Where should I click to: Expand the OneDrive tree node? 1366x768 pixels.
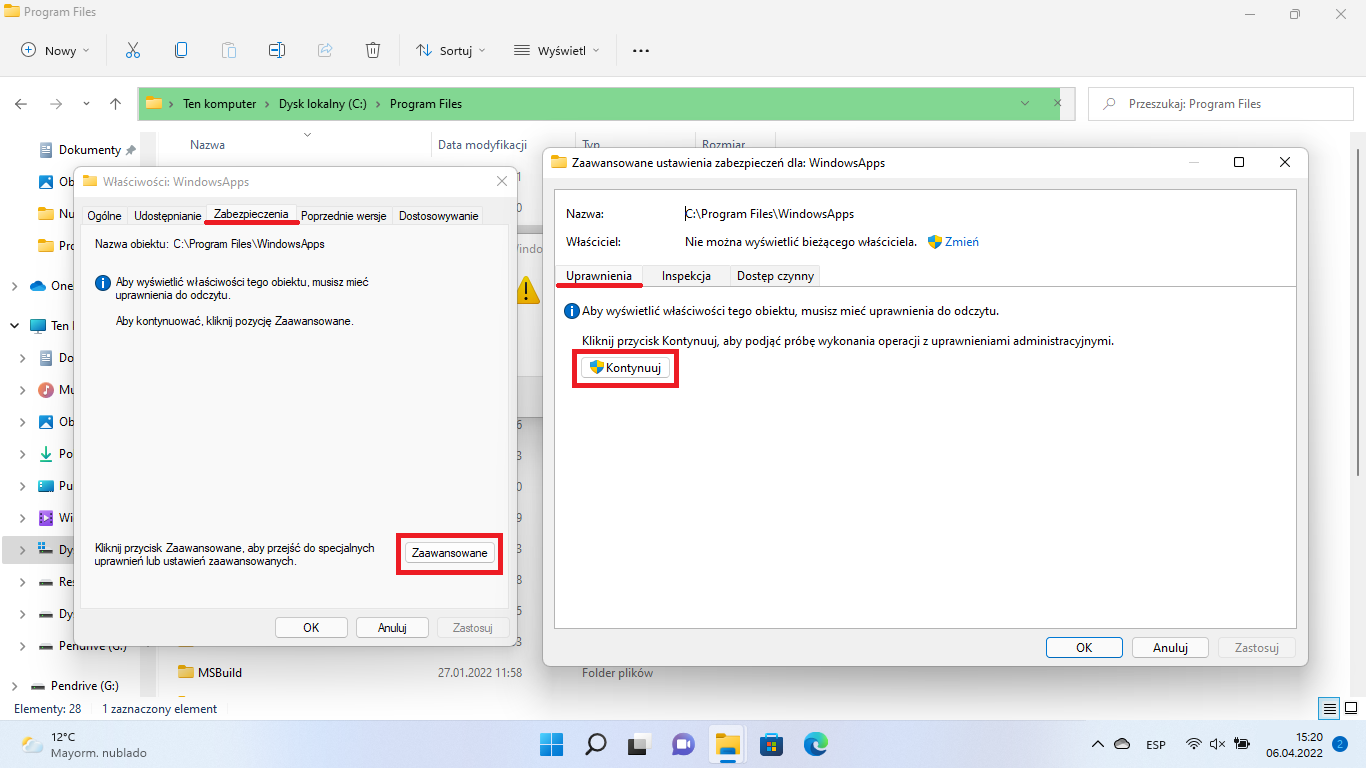pos(15,286)
